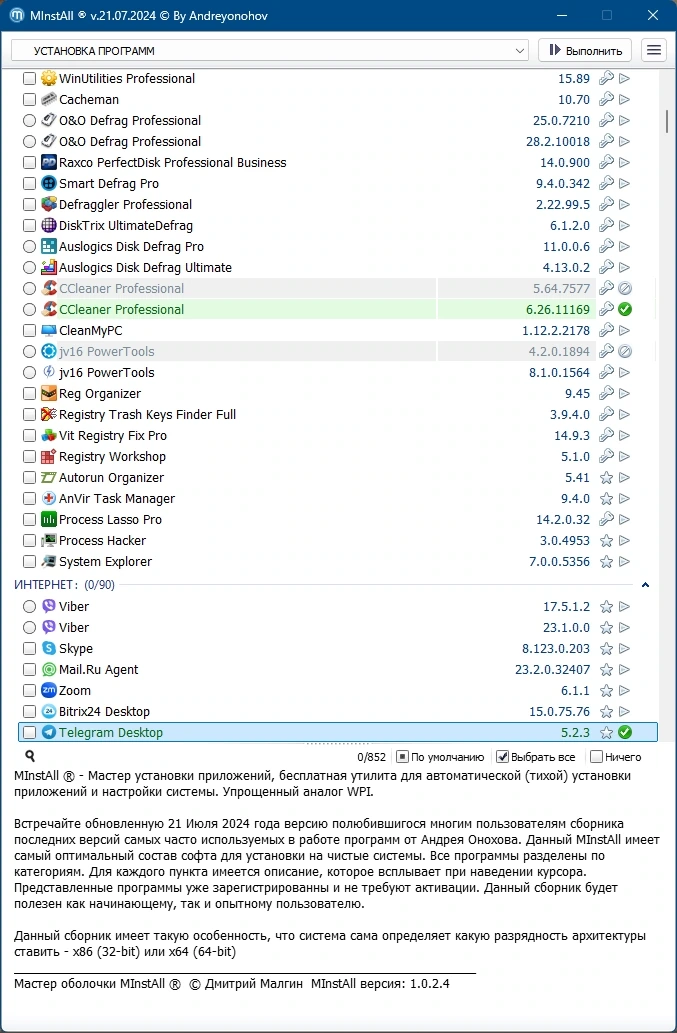Click the Skype app icon
This screenshot has height=1033, width=677.
click(48, 648)
